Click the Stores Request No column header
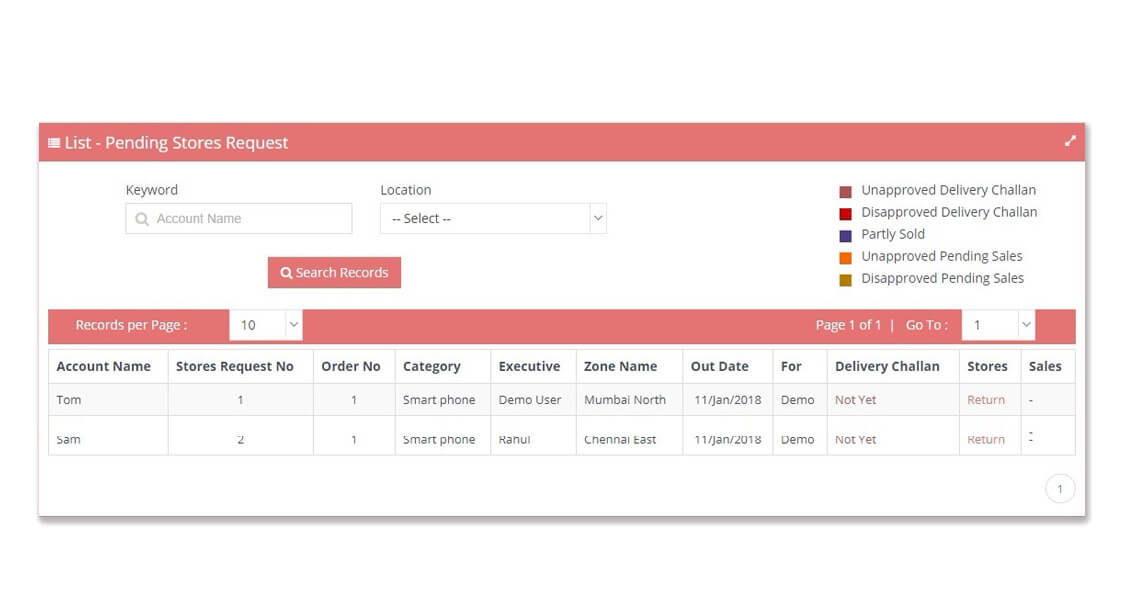1124x598 pixels. click(239, 366)
